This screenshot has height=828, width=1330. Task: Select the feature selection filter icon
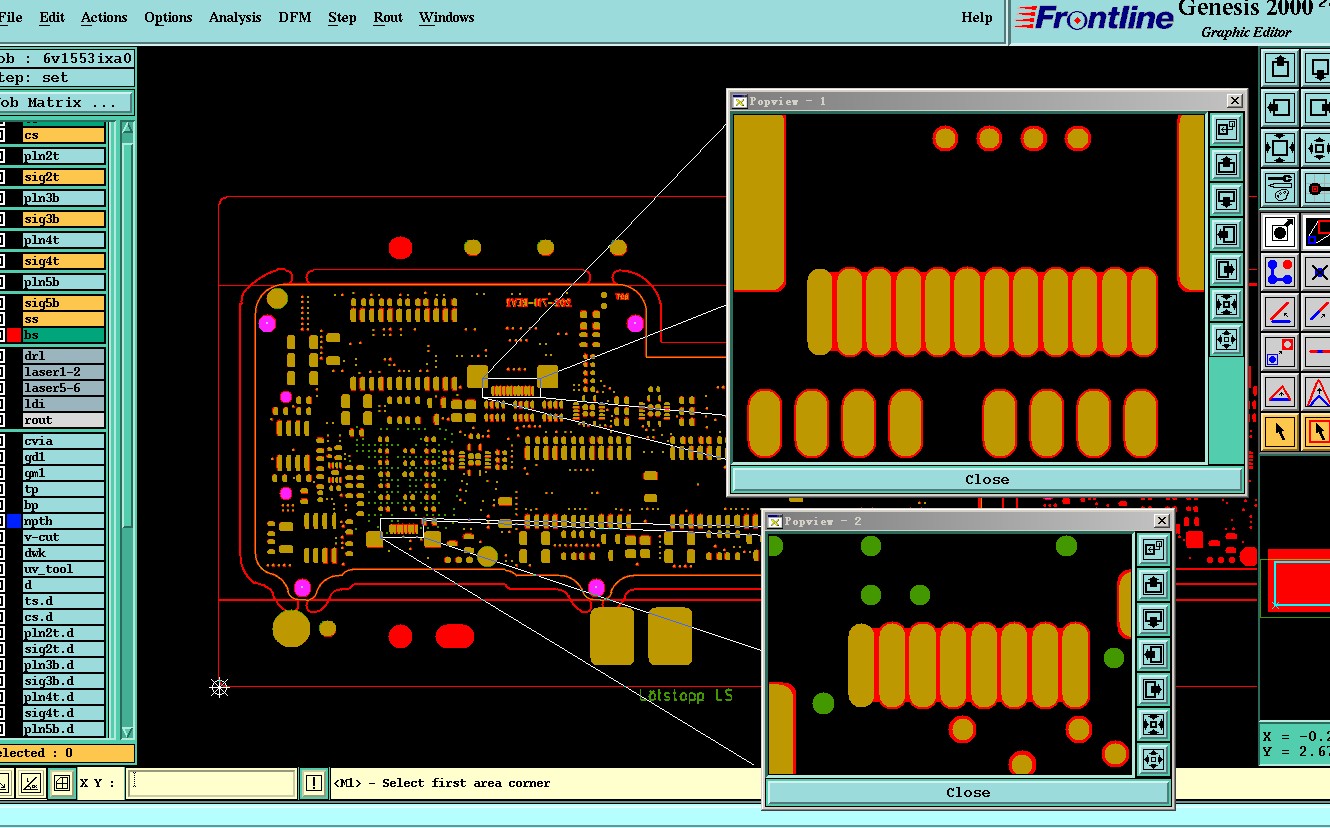click(1280, 232)
